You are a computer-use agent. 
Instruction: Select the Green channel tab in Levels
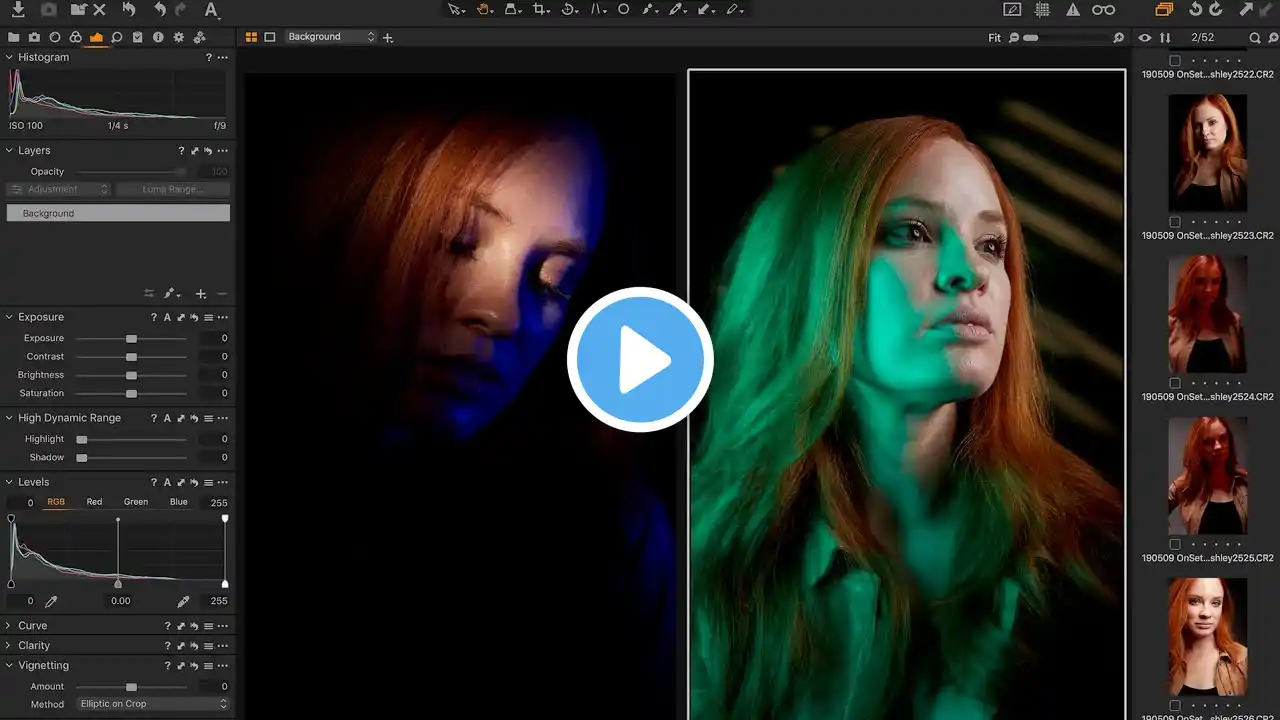click(x=136, y=502)
